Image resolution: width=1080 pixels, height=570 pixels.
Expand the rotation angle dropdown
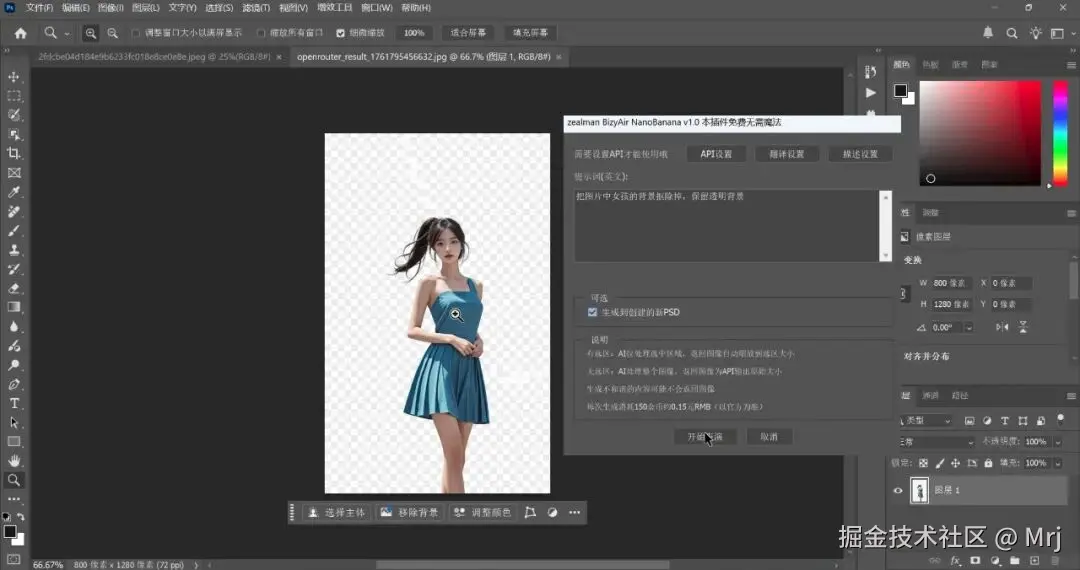pos(969,327)
